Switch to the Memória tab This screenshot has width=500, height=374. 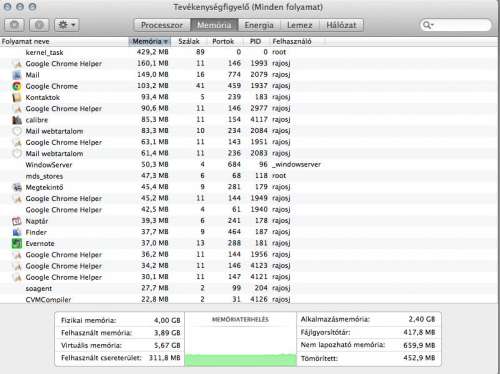214,25
